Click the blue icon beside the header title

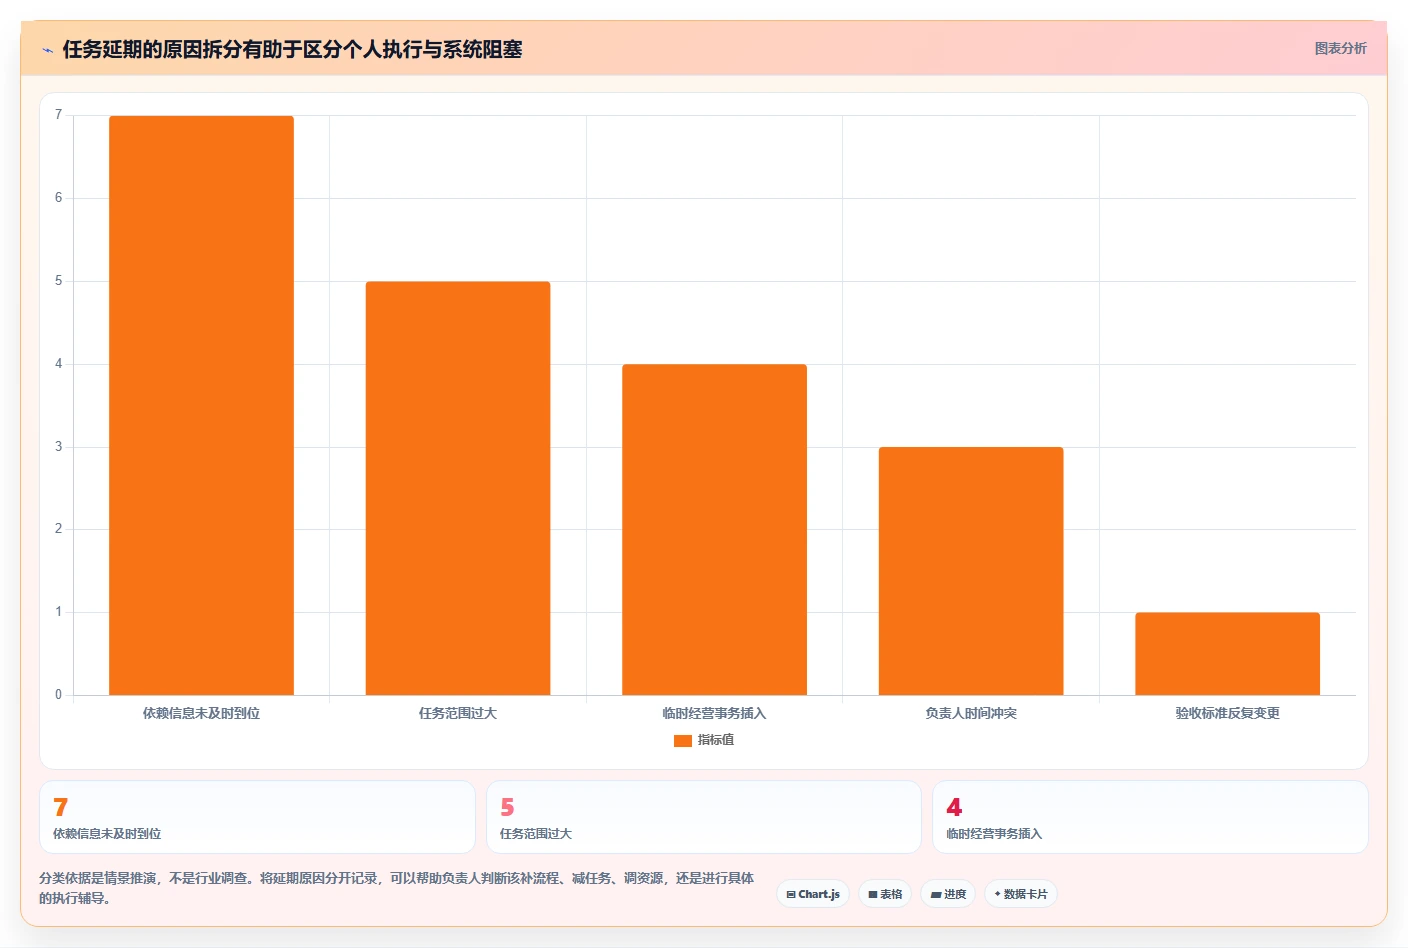point(47,50)
